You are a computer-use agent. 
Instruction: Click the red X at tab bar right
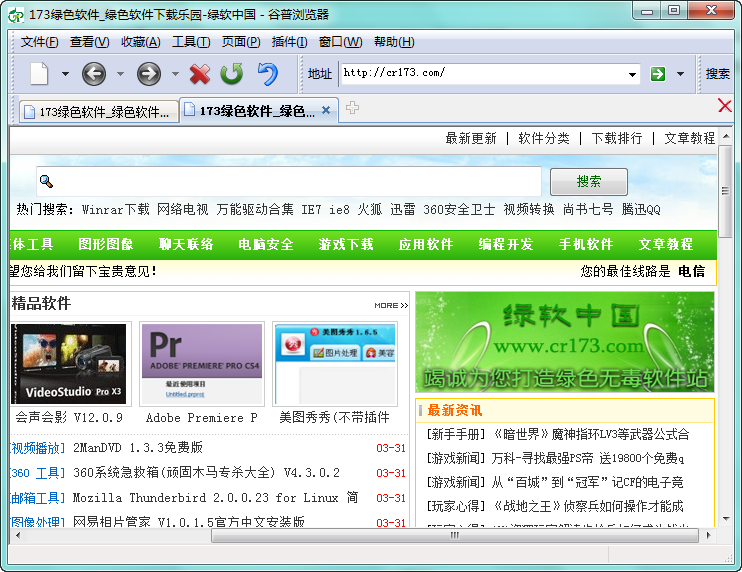coord(724,105)
